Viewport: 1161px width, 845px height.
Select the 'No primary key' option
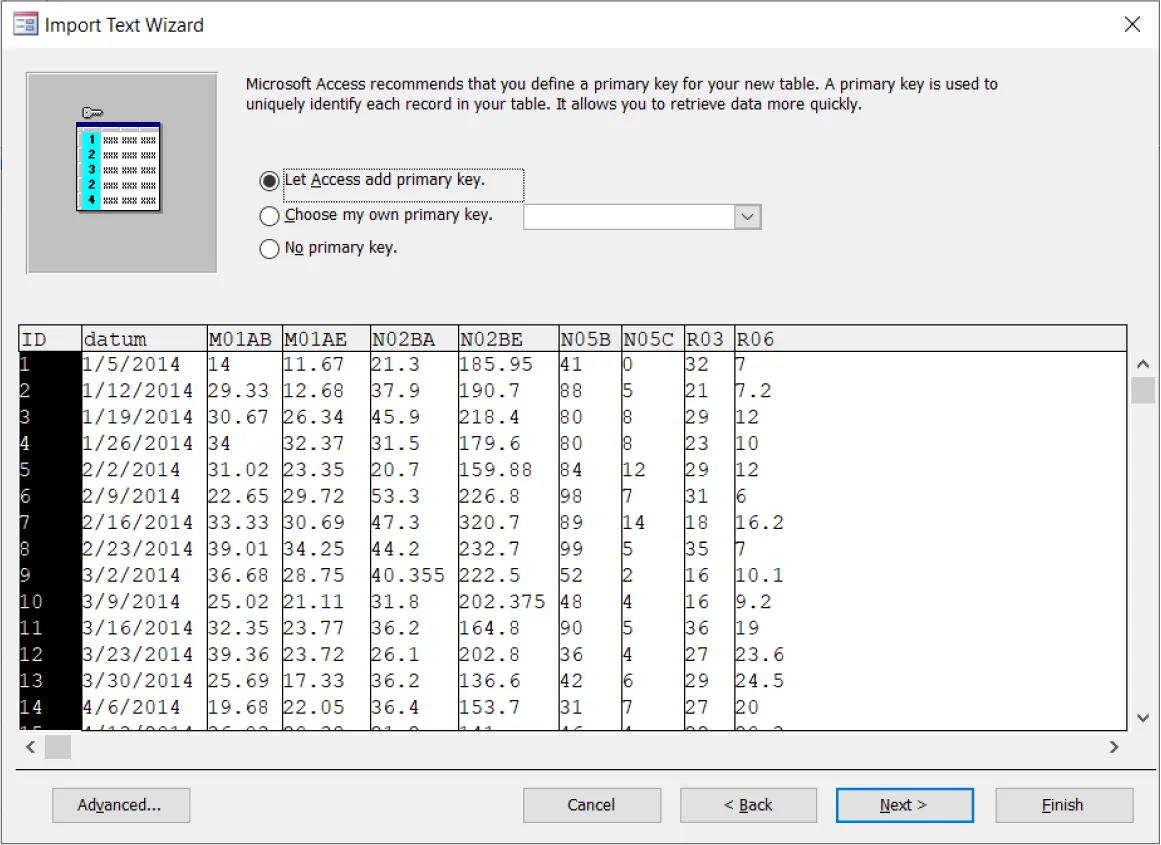coord(269,248)
